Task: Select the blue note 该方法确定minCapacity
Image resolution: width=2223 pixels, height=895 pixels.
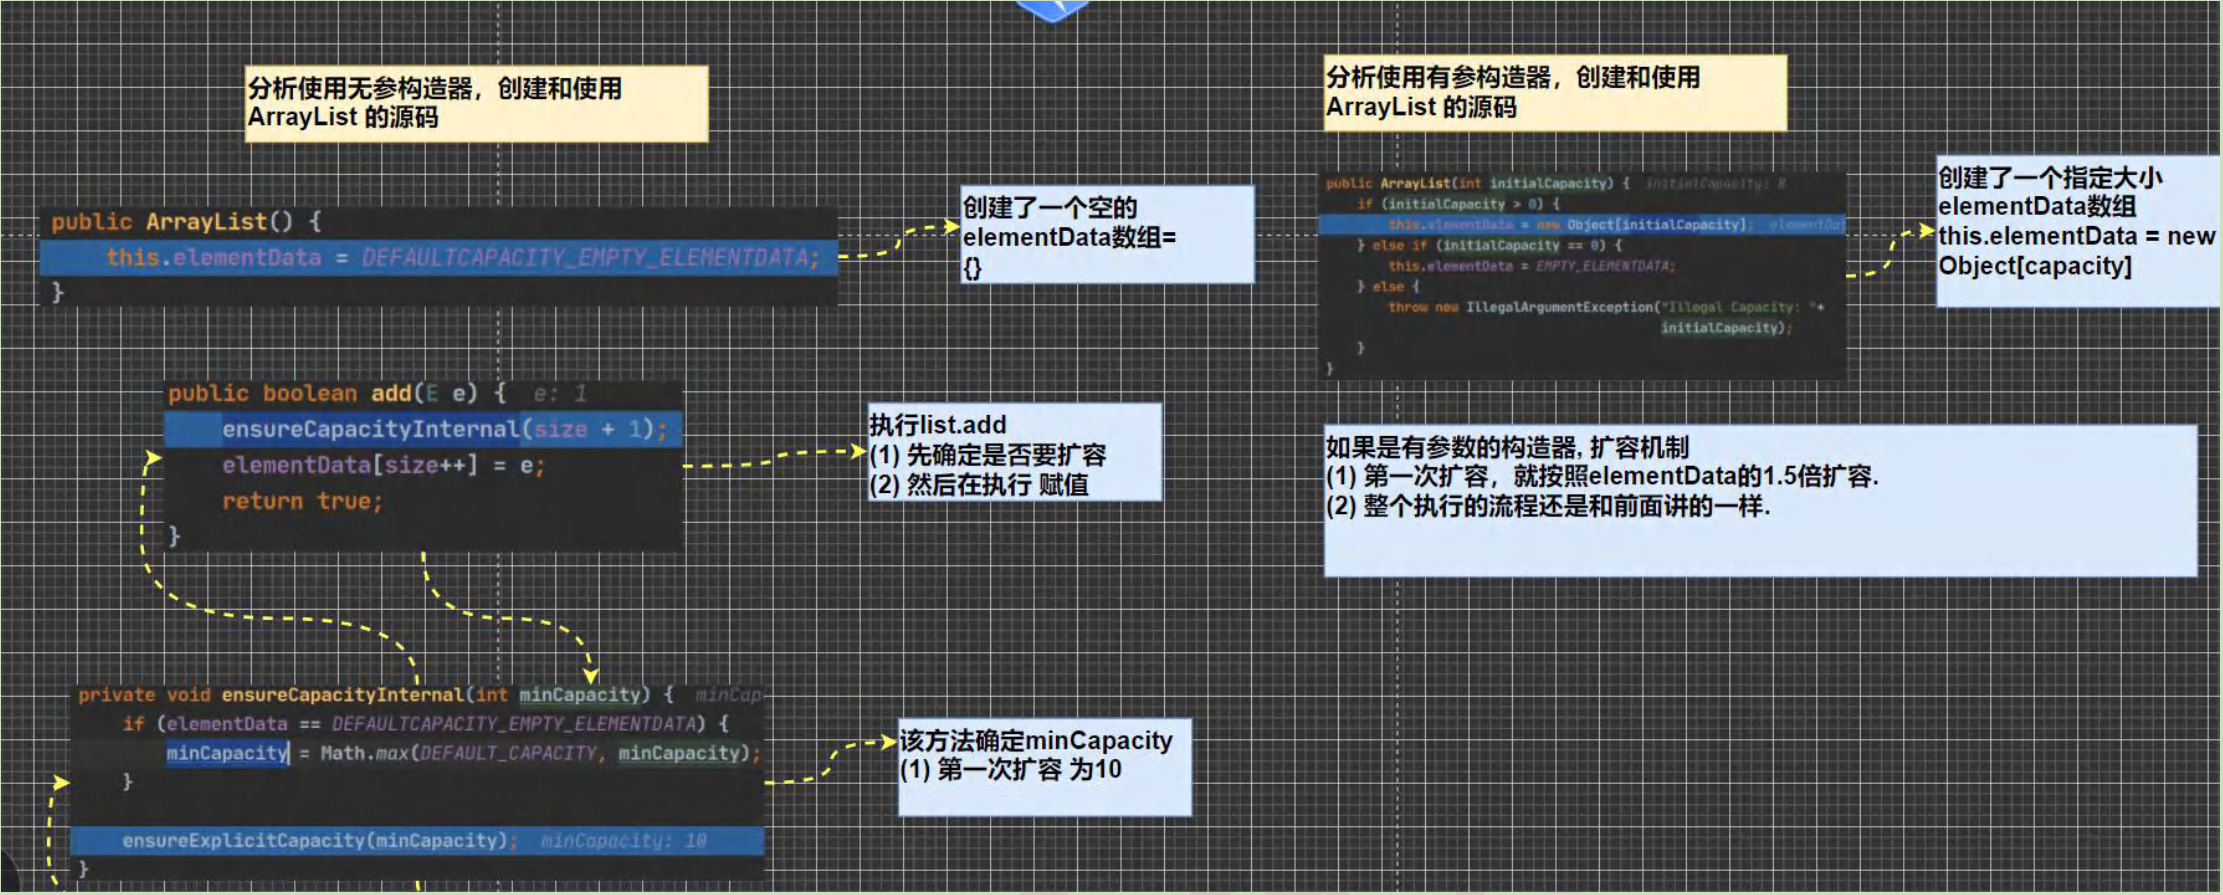Action: click(x=1045, y=767)
